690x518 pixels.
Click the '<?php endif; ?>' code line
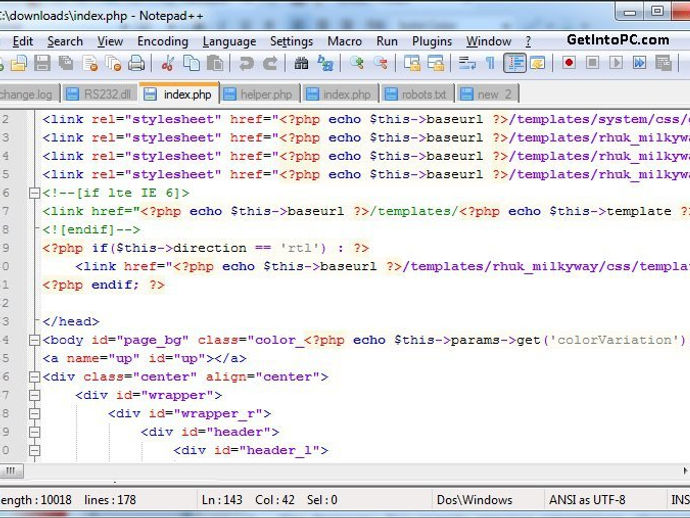coord(104,285)
